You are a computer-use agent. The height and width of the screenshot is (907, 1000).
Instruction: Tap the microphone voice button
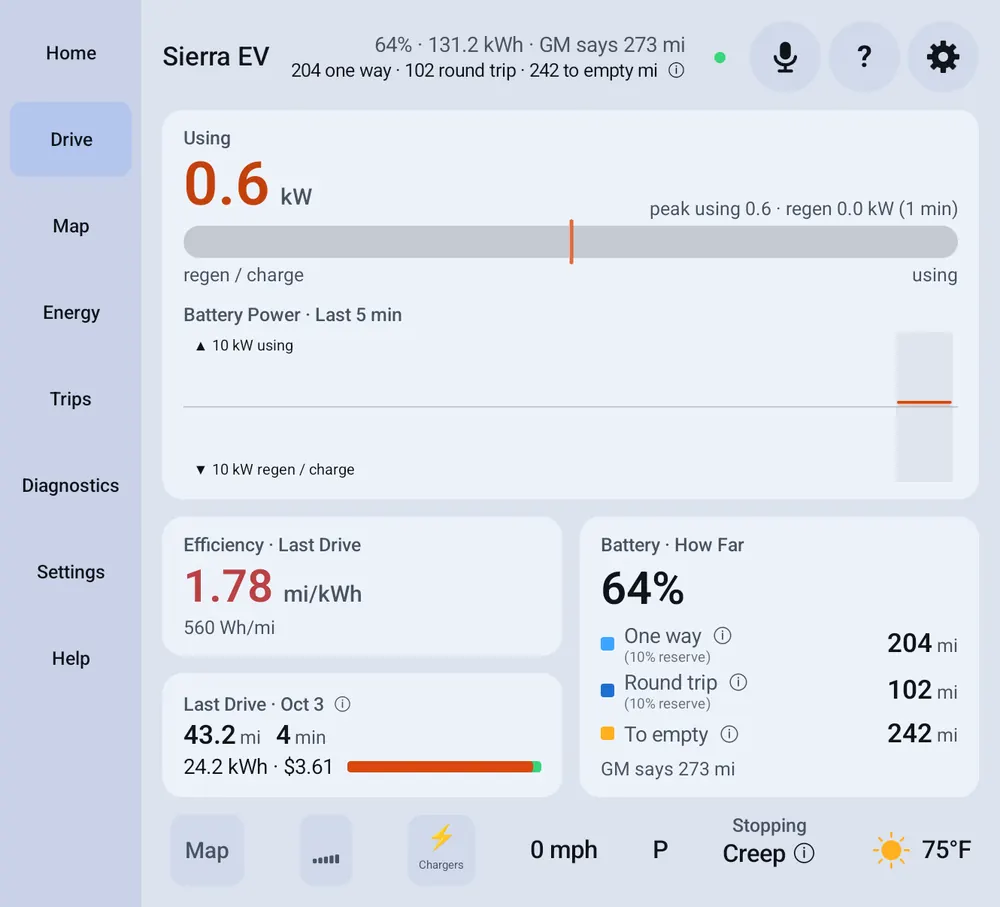(x=784, y=57)
